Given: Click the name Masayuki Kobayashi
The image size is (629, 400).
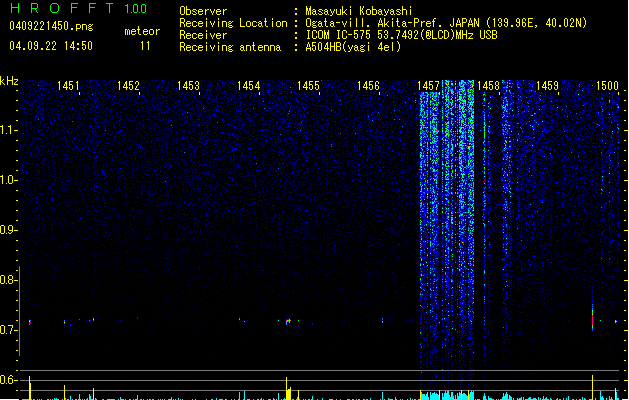Looking at the screenshot, I should 359,11.
